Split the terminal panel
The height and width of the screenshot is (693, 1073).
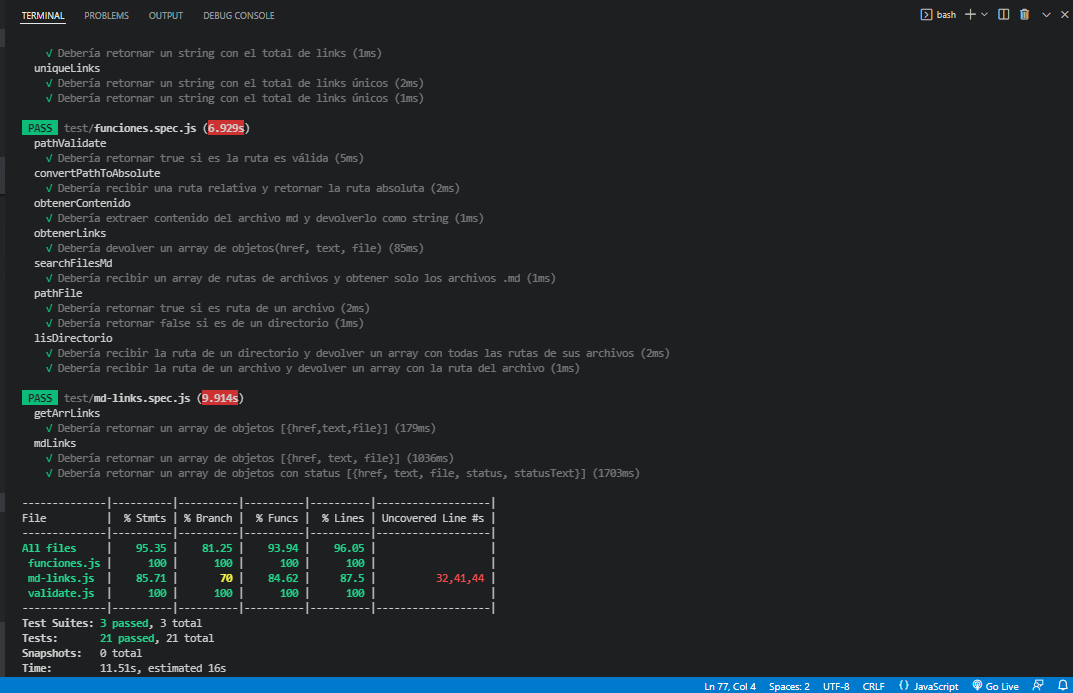1003,14
